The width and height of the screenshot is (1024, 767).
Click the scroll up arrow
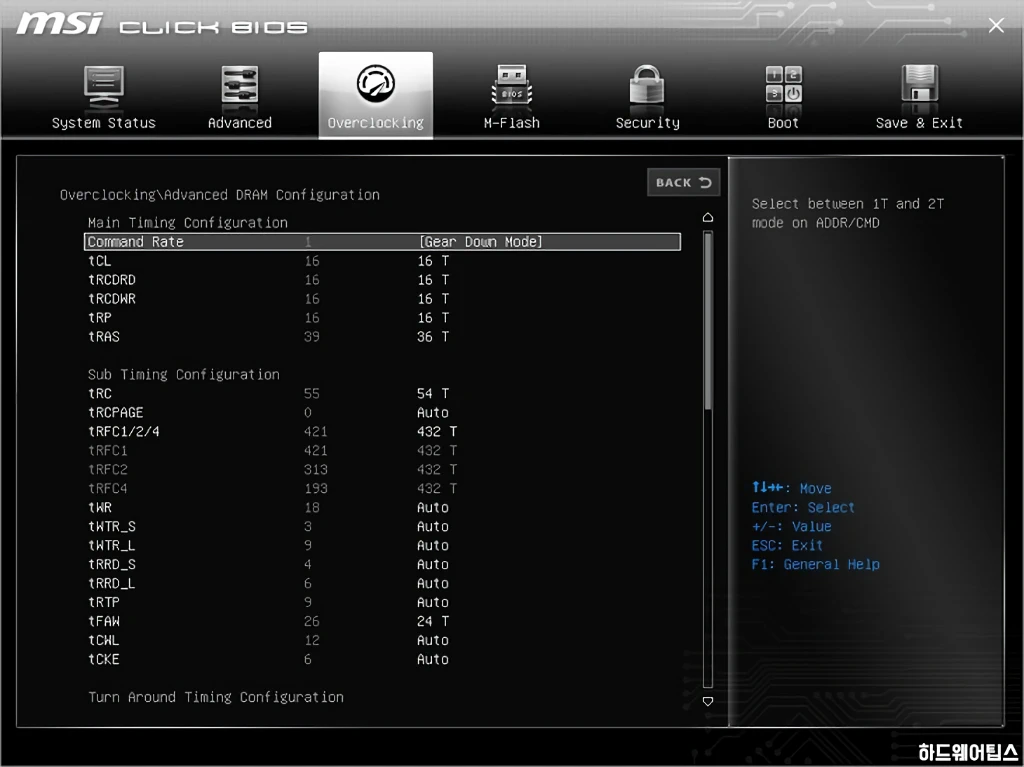(x=708, y=218)
